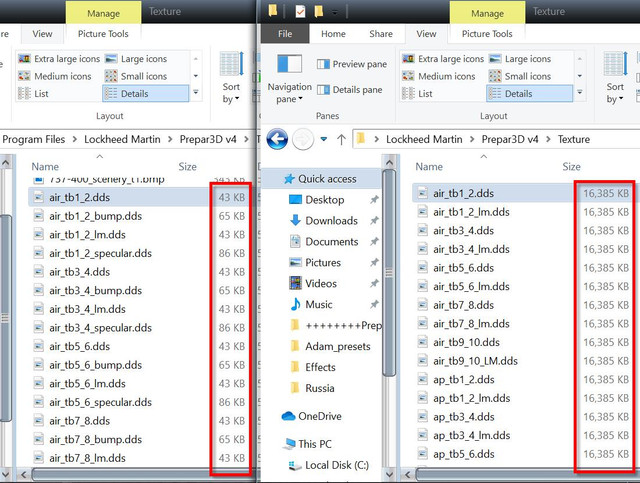Open the Share tab in right window
The height and width of the screenshot is (483, 640).
coord(381,34)
